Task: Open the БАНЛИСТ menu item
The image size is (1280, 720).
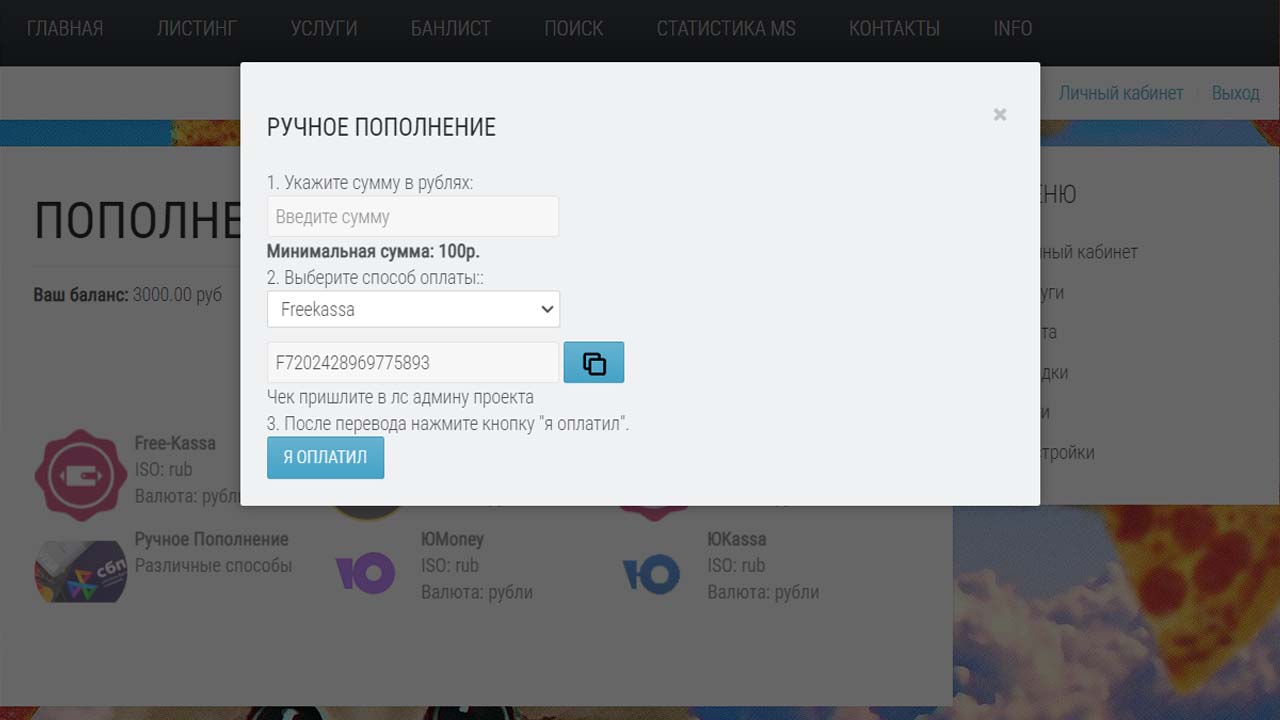Action: click(x=451, y=29)
